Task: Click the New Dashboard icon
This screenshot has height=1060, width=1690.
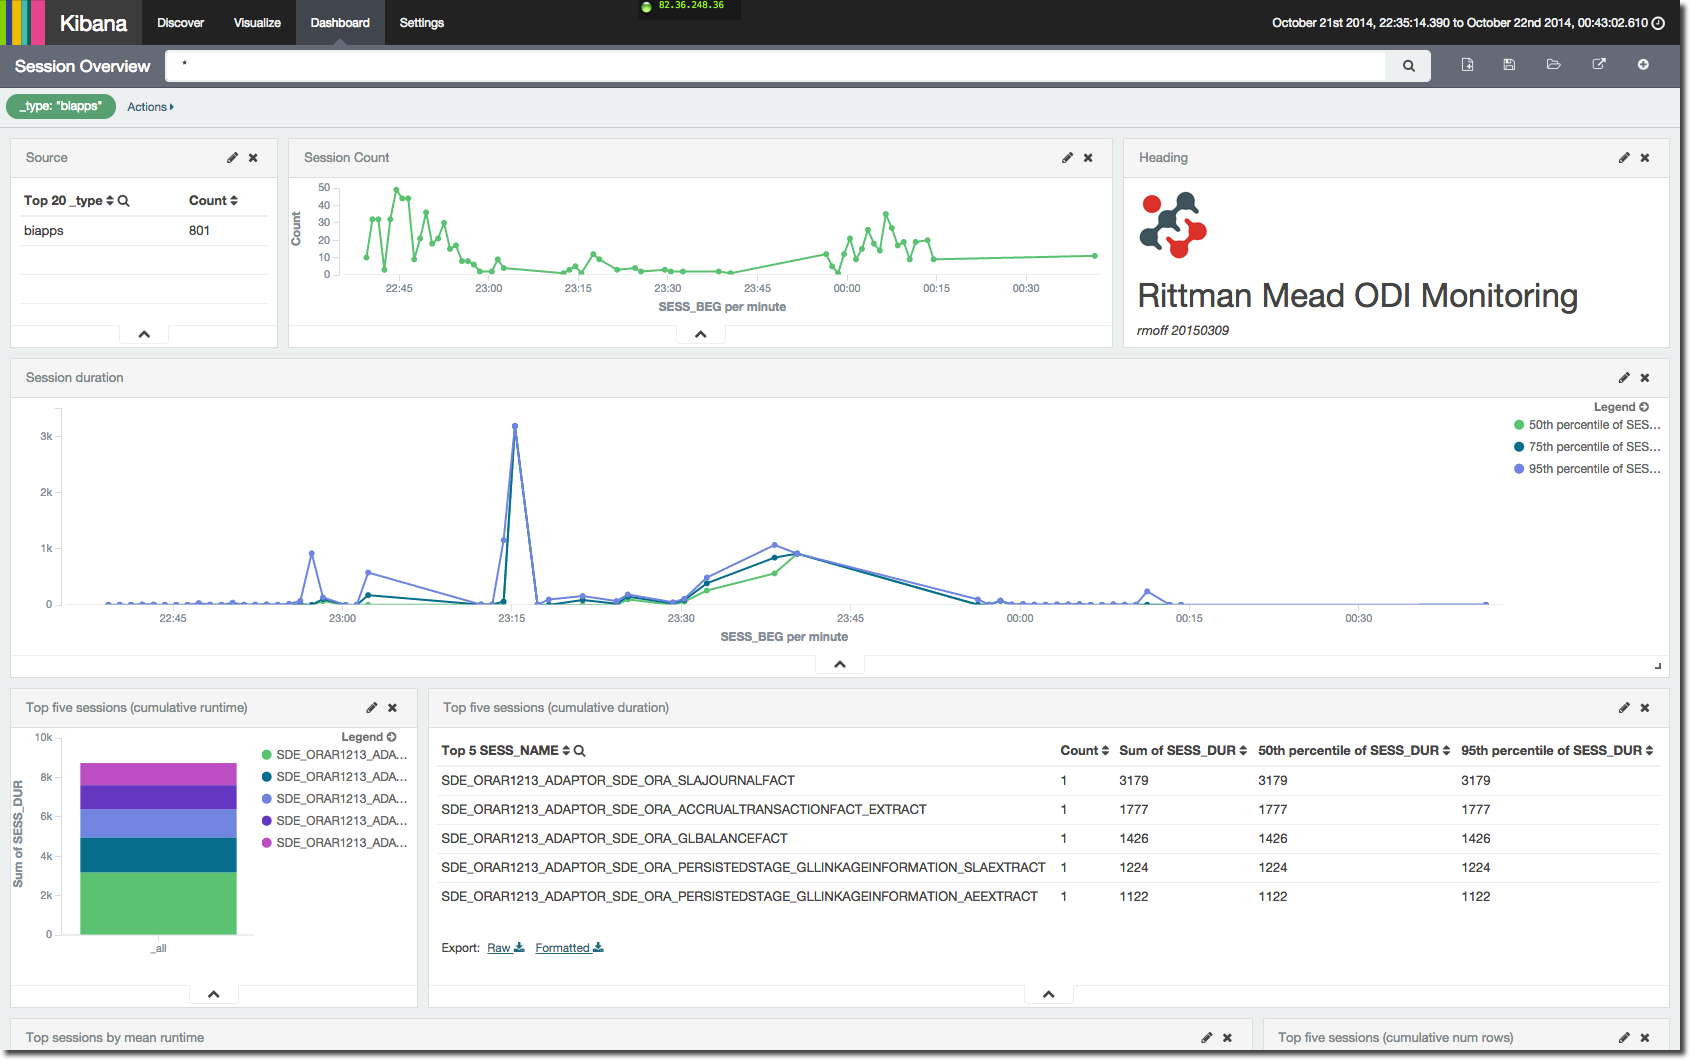Action: (1467, 65)
